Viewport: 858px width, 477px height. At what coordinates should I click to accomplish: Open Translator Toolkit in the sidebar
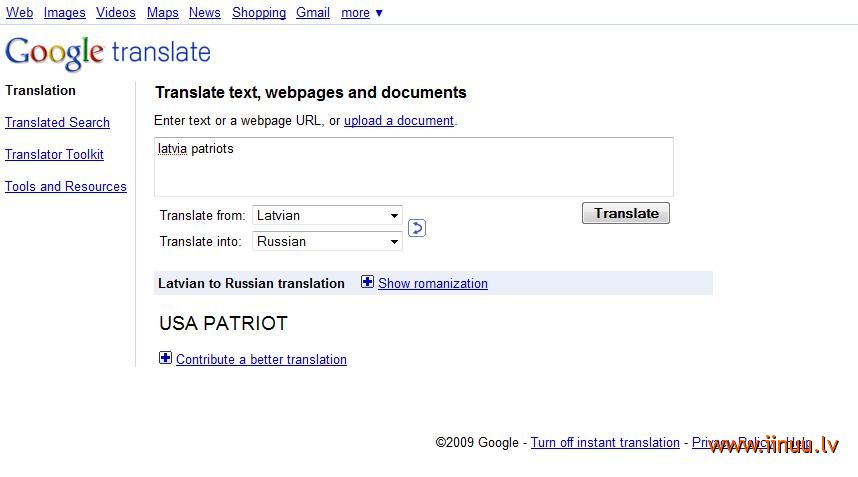(x=54, y=154)
